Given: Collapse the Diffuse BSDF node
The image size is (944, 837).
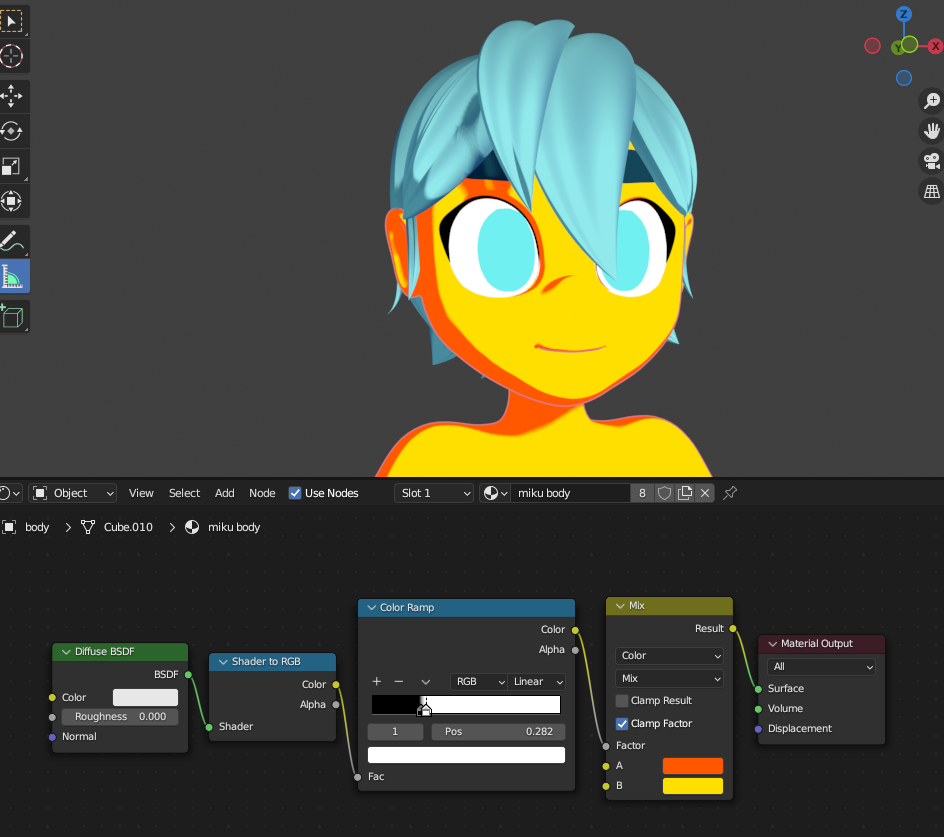Looking at the screenshot, I should click(66, 652).
